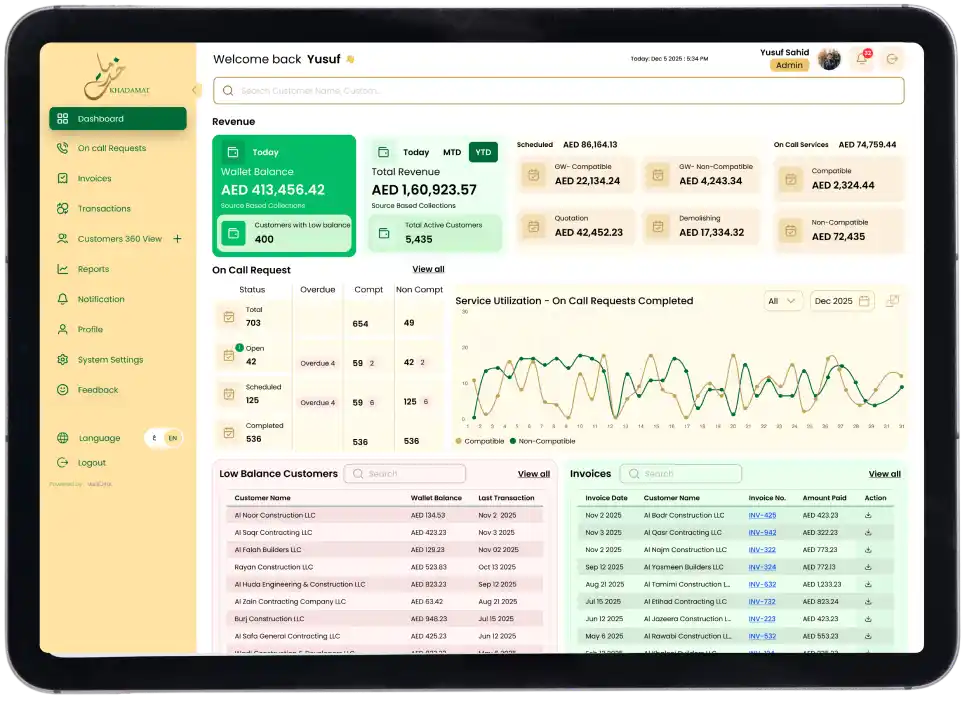The height and width of the screenshot is (702, 967).
Task: Click Customers with Low balance icon
Action: tap(234, 233)
